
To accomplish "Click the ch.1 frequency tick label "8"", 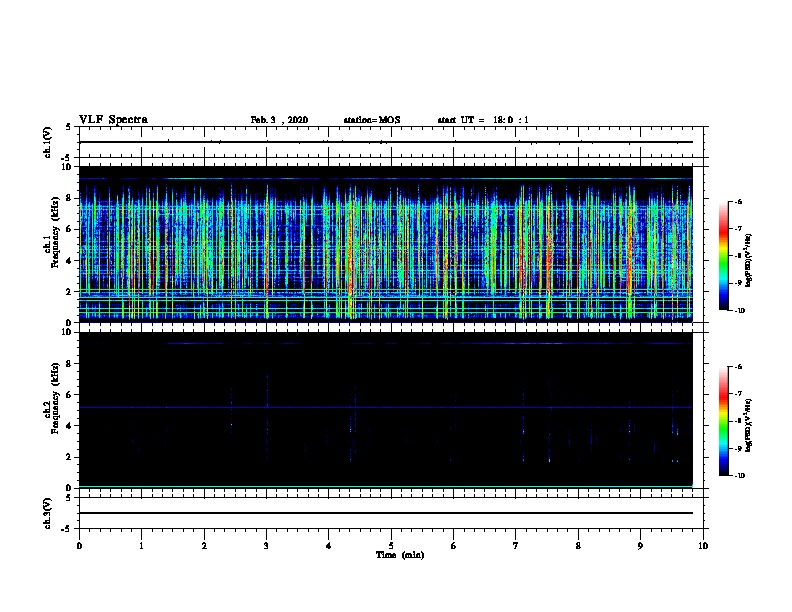I will [70, 198].
